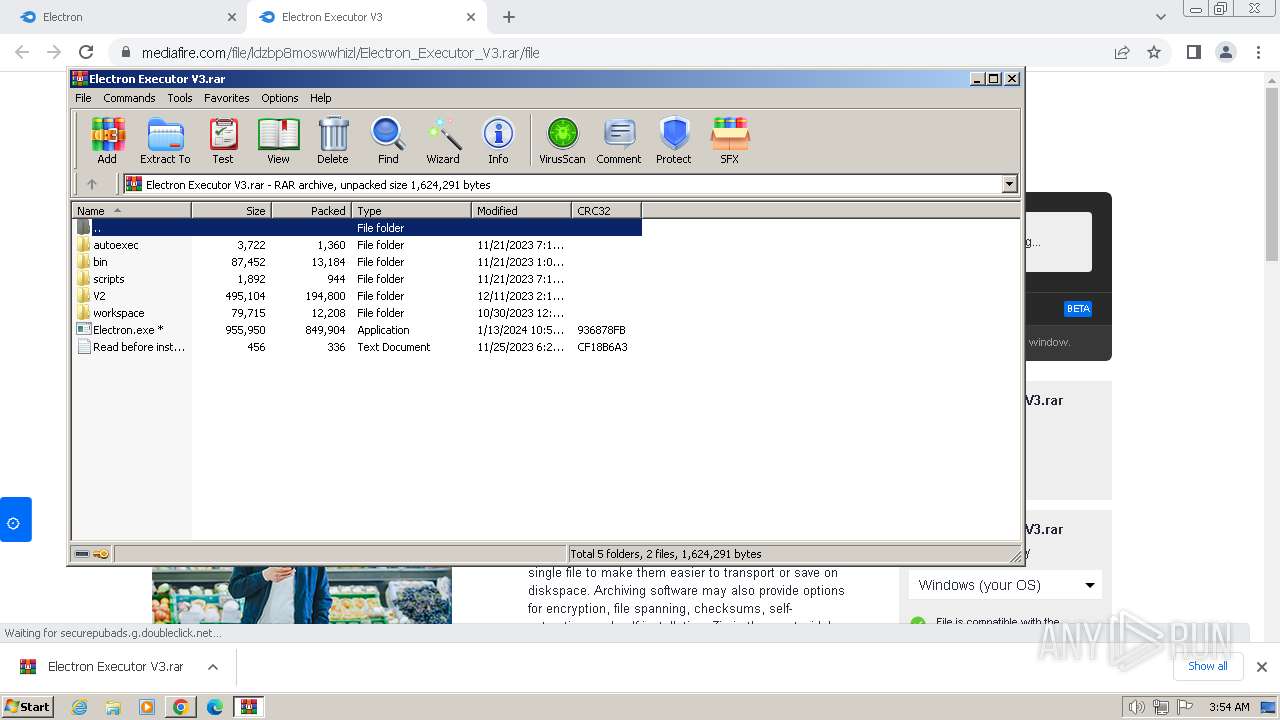This screenshot has width=1280, height=720.
Task: Sort by the Type column header
Action: point(411,210)
